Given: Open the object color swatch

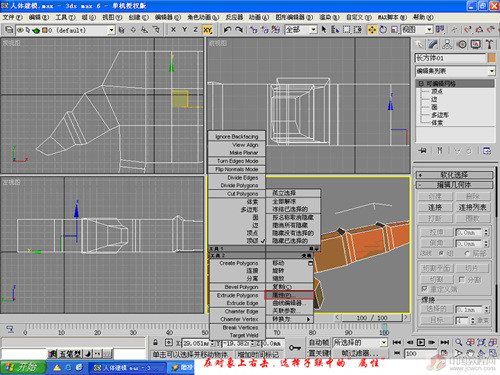Looking at the screenshot, I should tap(492, 58).
